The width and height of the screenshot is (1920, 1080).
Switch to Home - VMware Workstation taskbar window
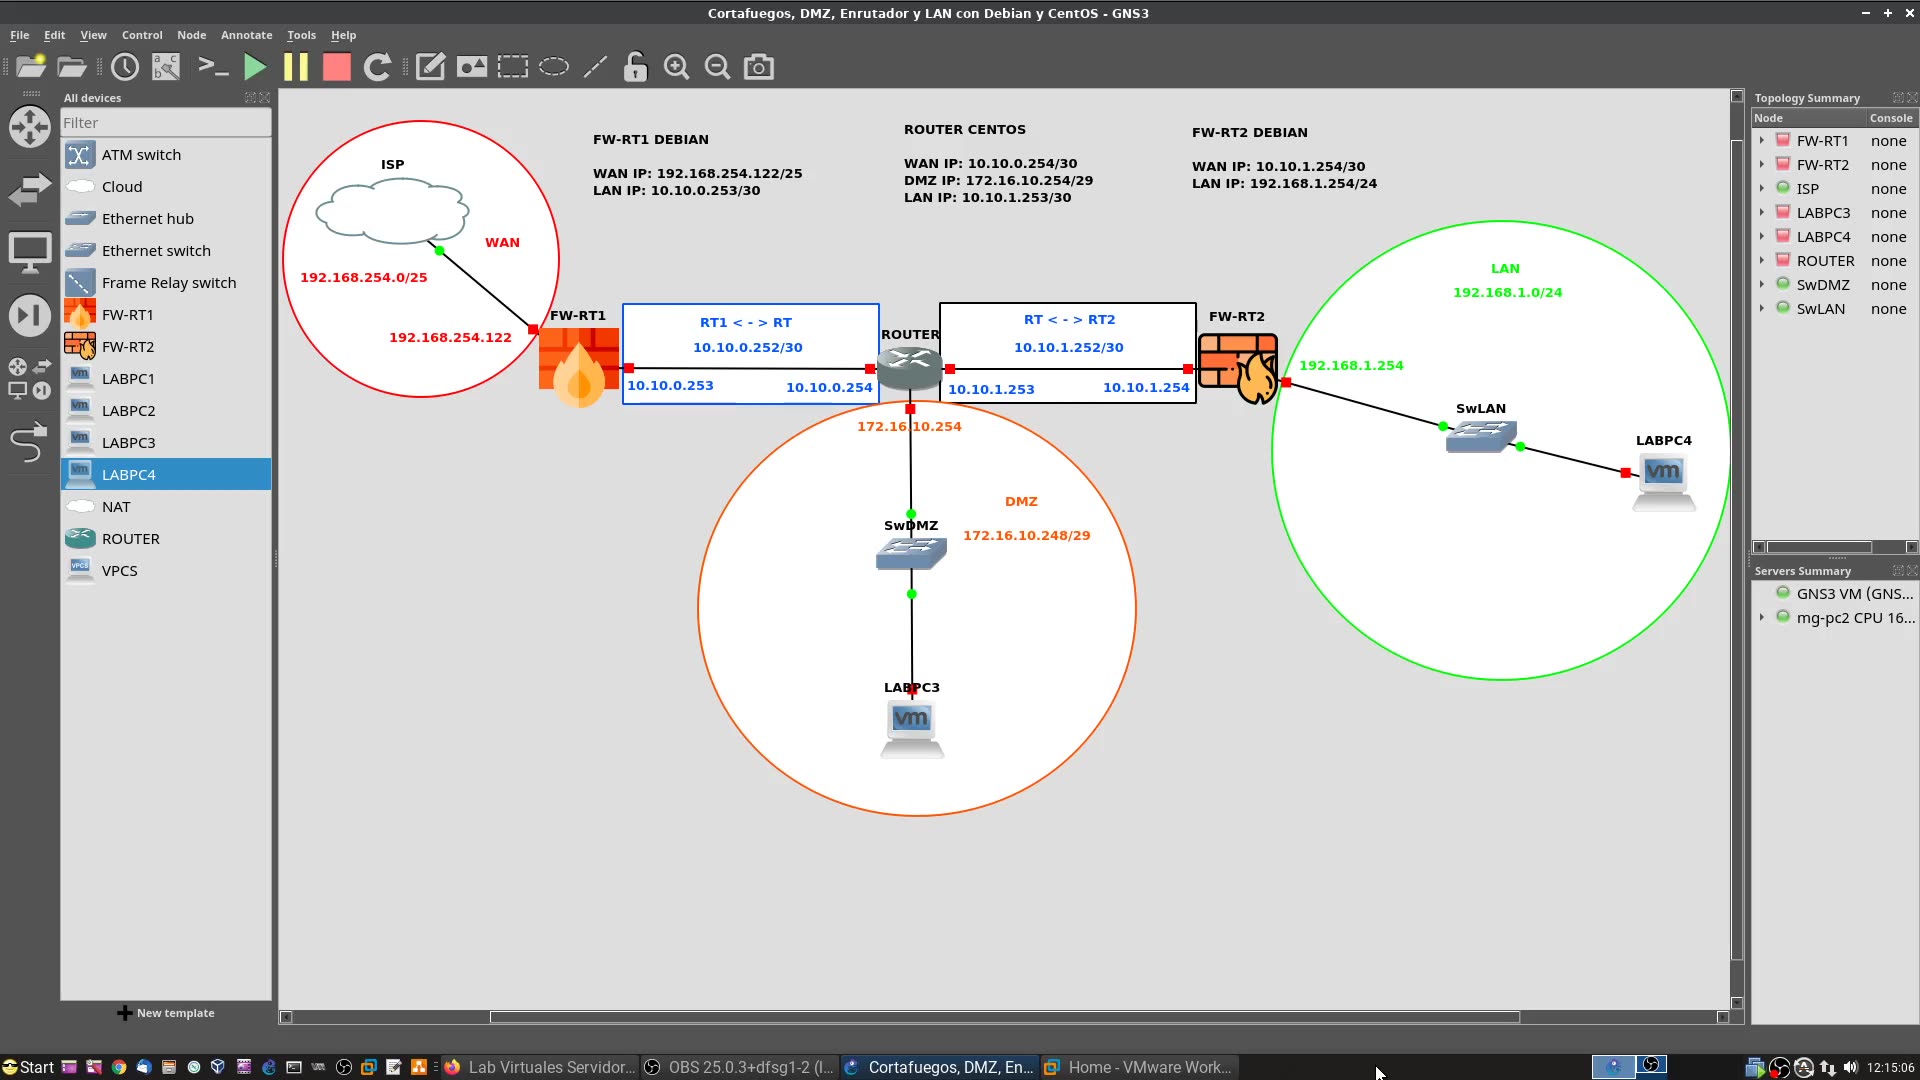pyautogui.click(x=1139, y=1067)
